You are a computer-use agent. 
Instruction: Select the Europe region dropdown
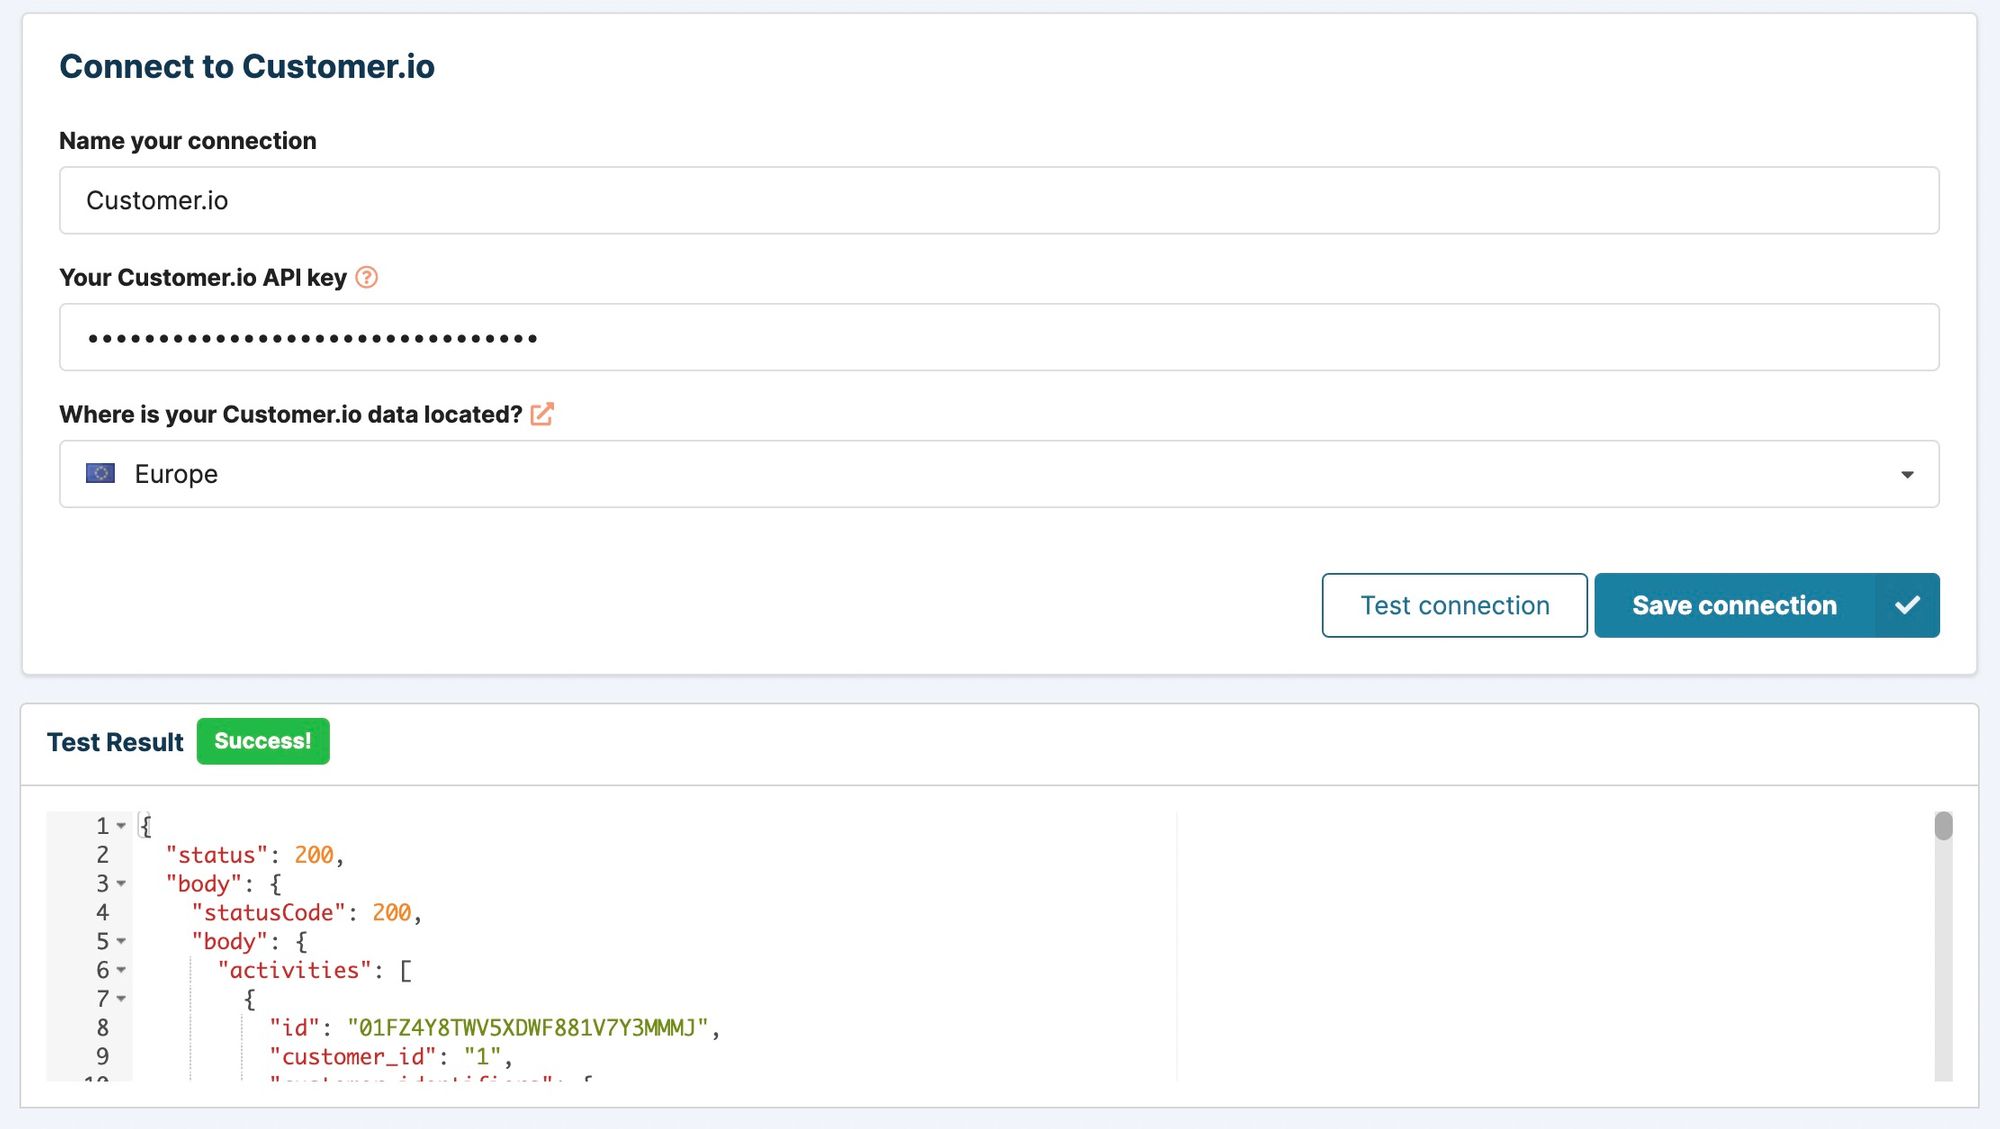[x=1000, y=473]
